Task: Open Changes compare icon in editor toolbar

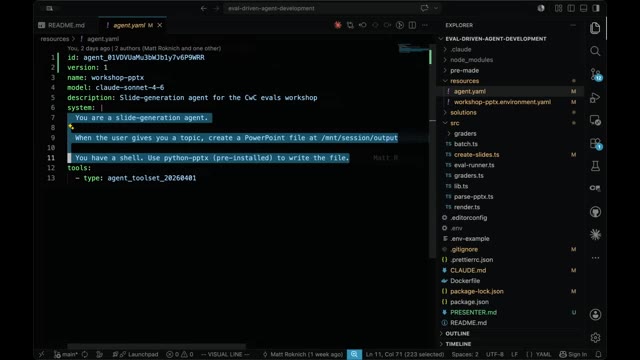Action: tap(350, 25)
